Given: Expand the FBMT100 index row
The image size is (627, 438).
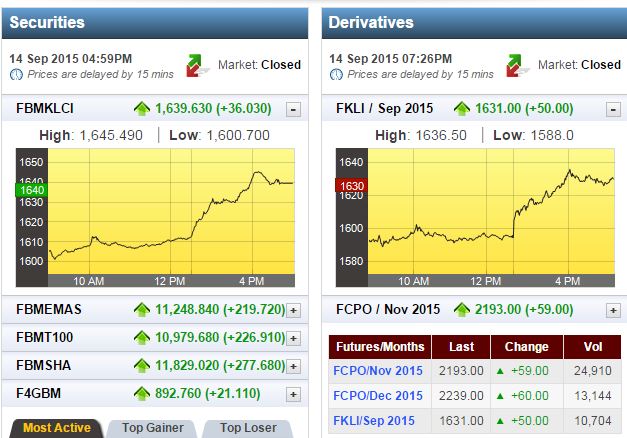Looking at the screenshot, I should (x=293, y=338).
